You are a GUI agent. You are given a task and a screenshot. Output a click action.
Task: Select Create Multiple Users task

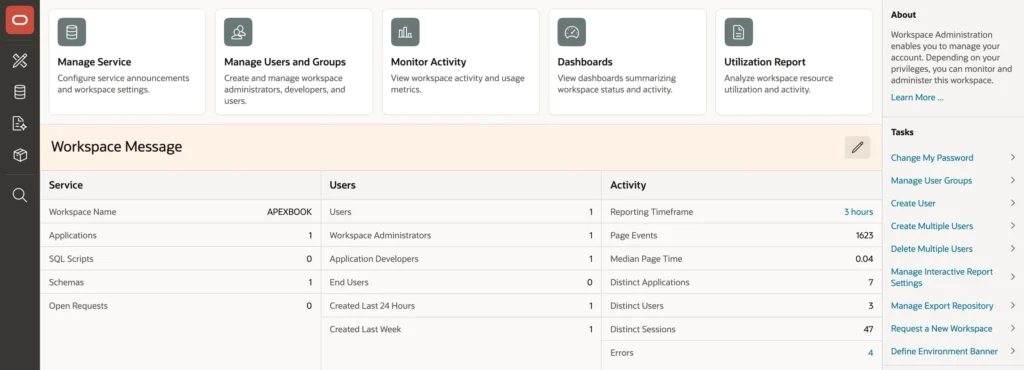click(932, 226)
